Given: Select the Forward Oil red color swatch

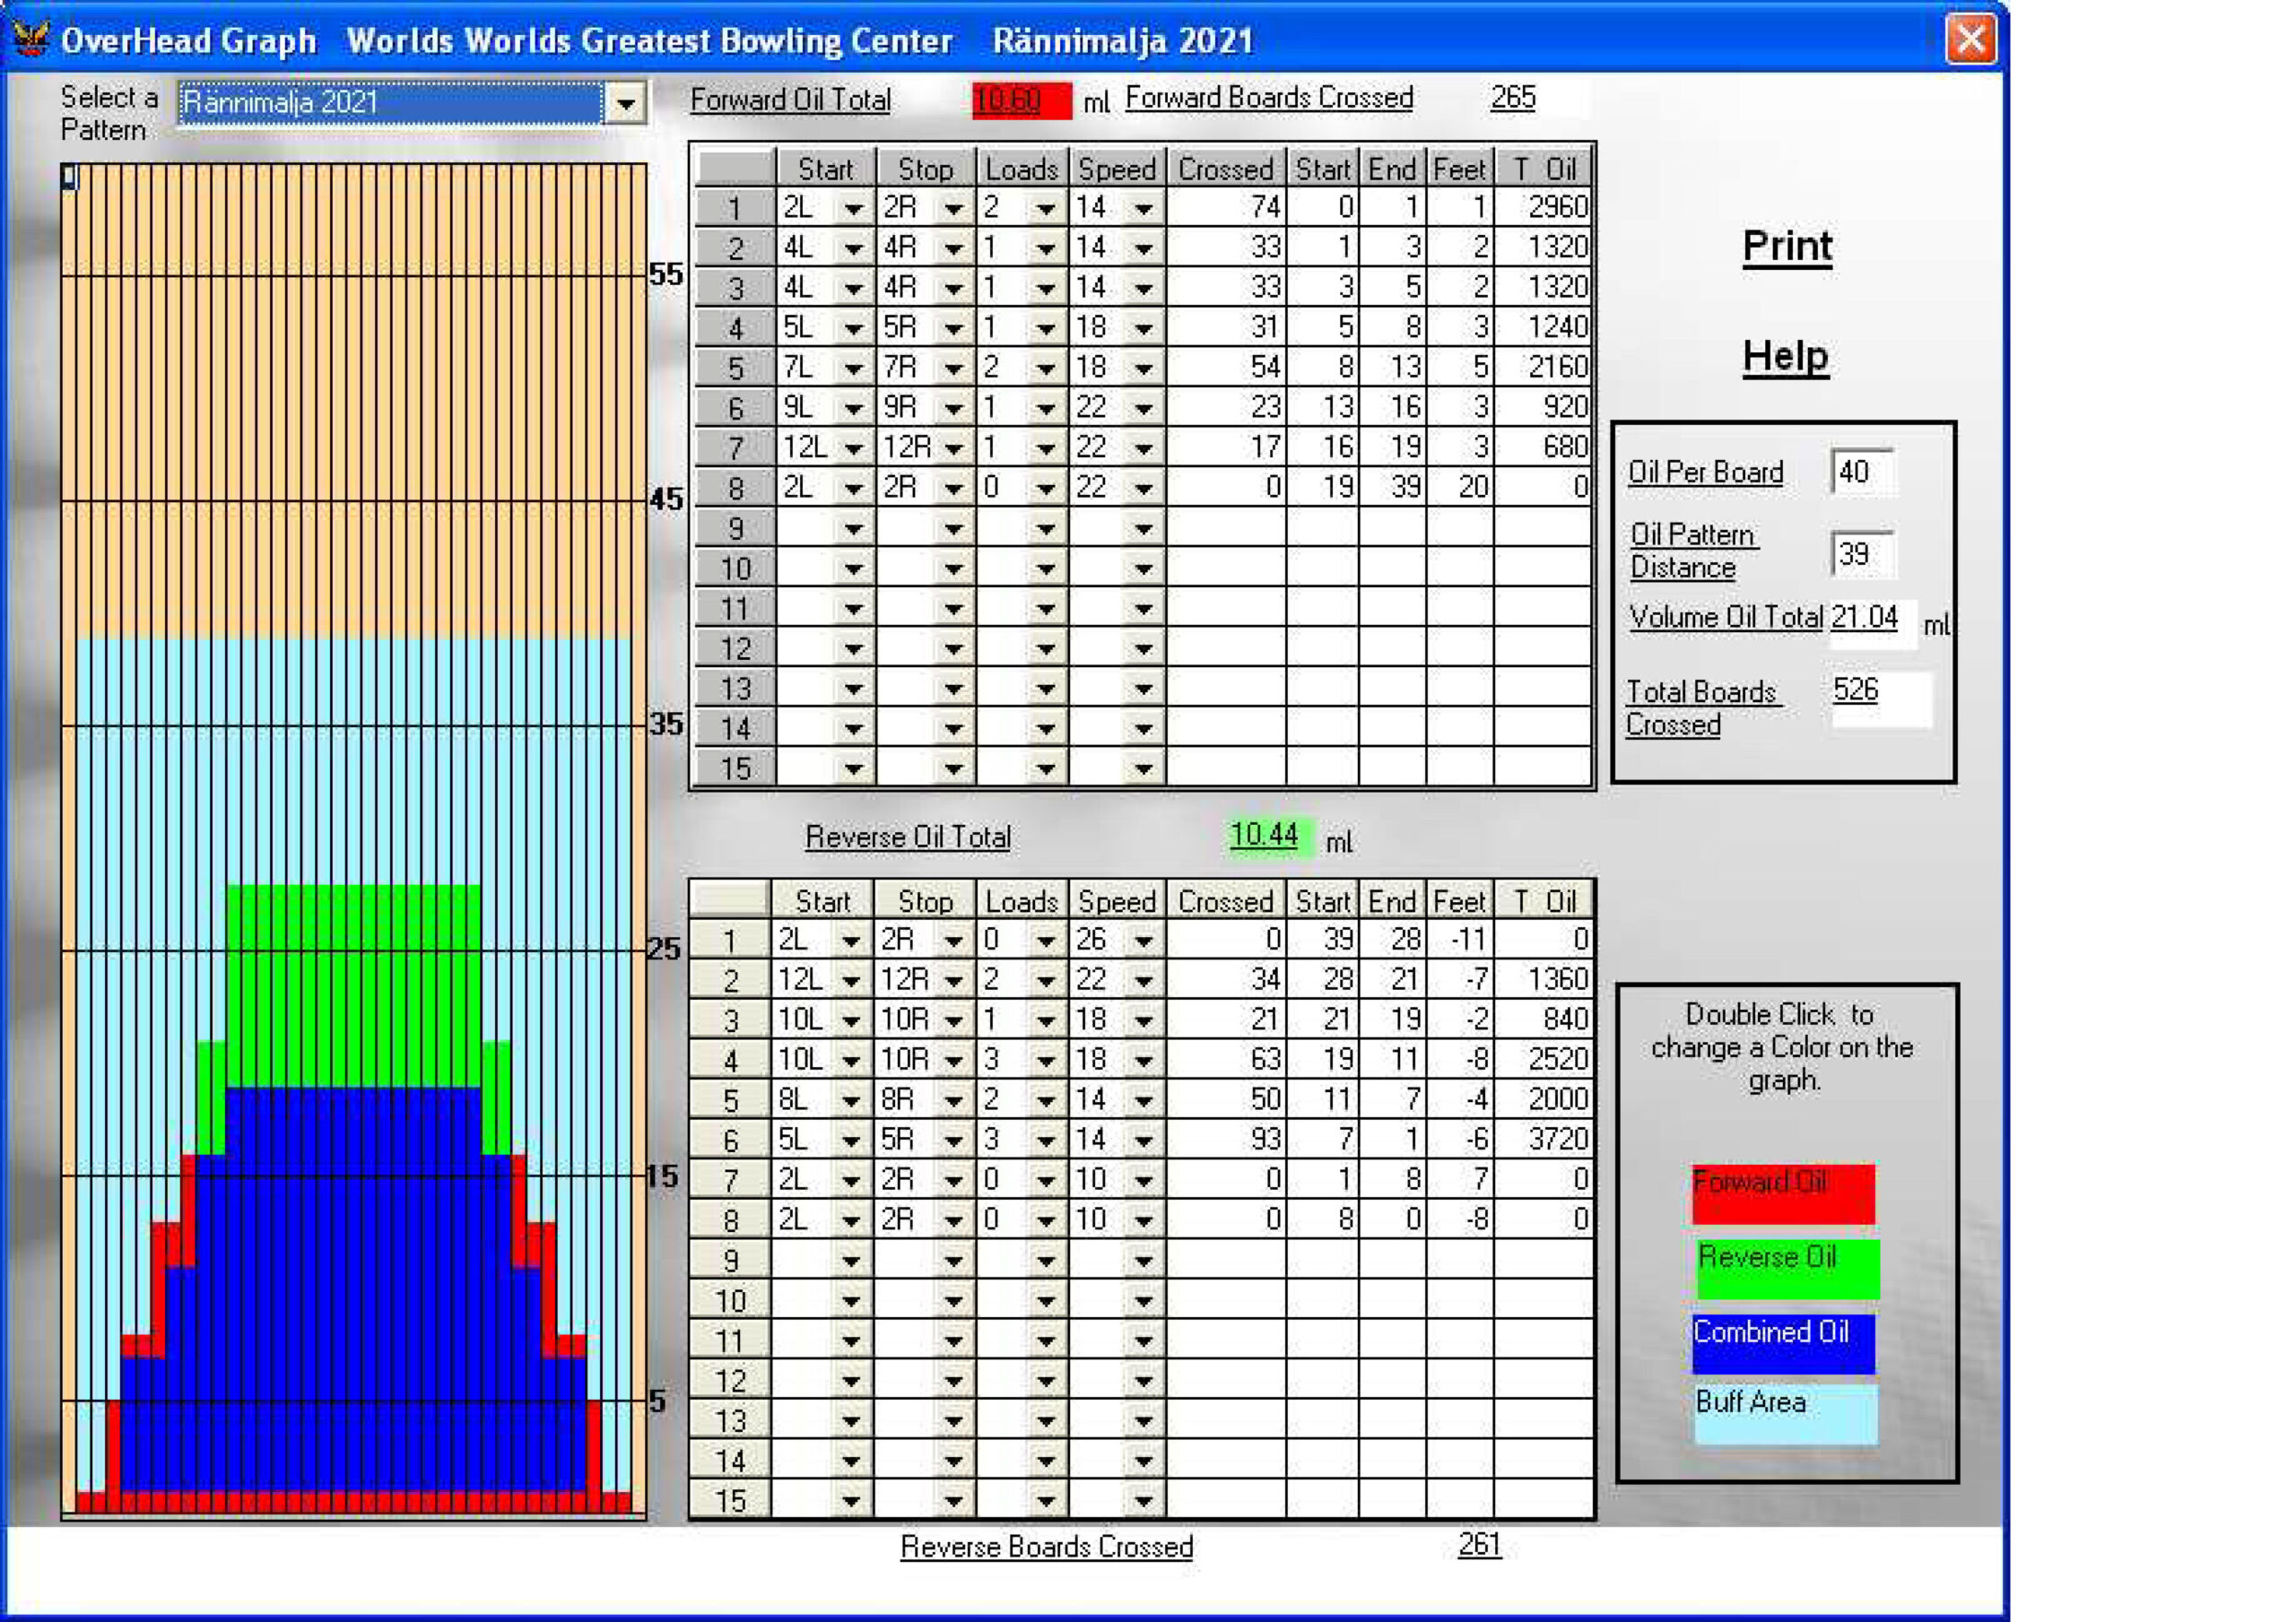Looking at the screenshot, I should point(1783,1194).
